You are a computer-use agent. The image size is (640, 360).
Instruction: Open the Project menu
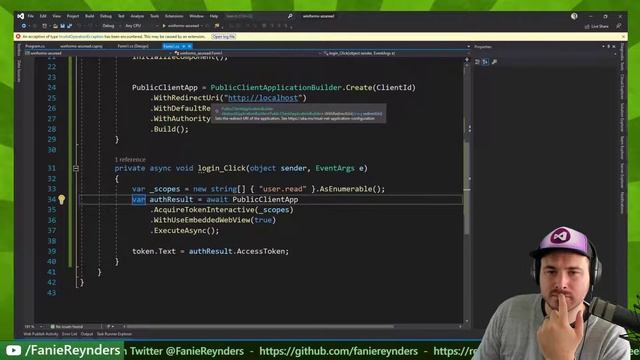coord(73,16)
